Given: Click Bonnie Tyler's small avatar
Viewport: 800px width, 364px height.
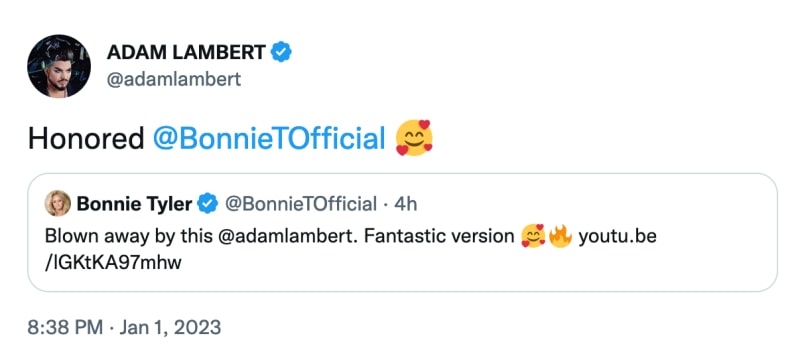Looking at the screenshot, I should (58, 204).
